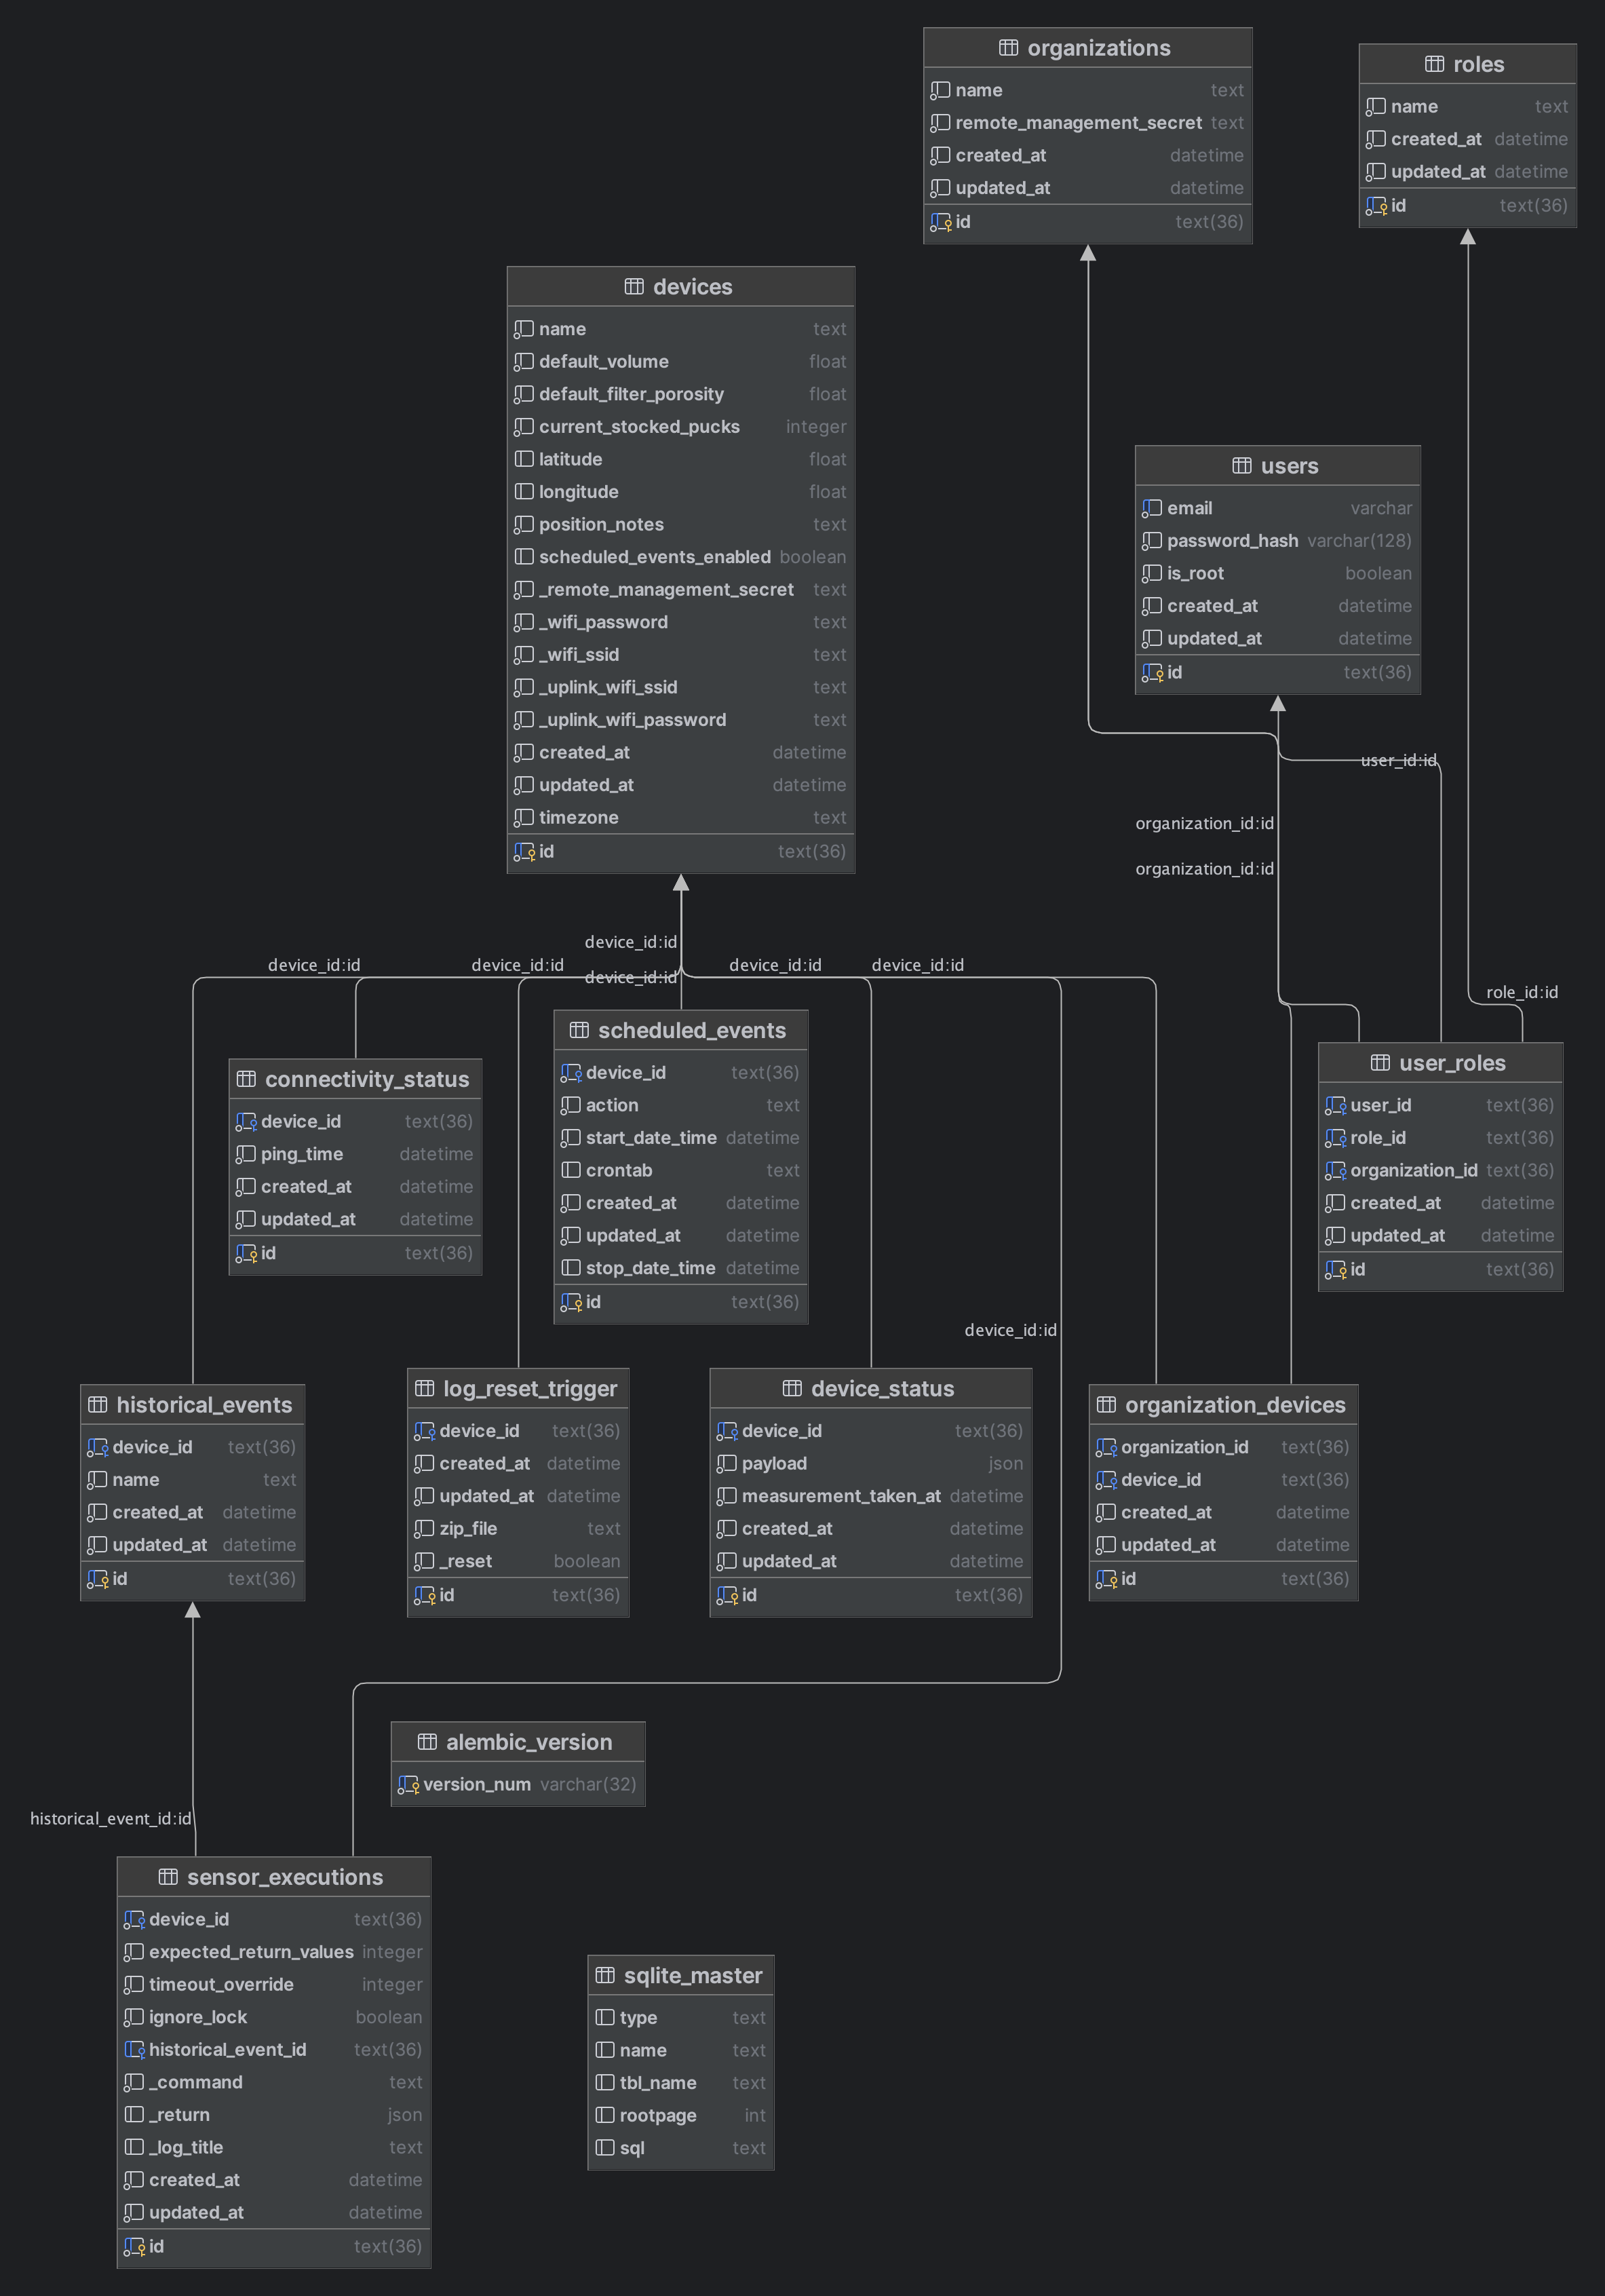The width and height of the screenshot is (1605, 2296).
Task: Click the zip_file column in log_reset_trigger
Action: tap(467, 1528)
